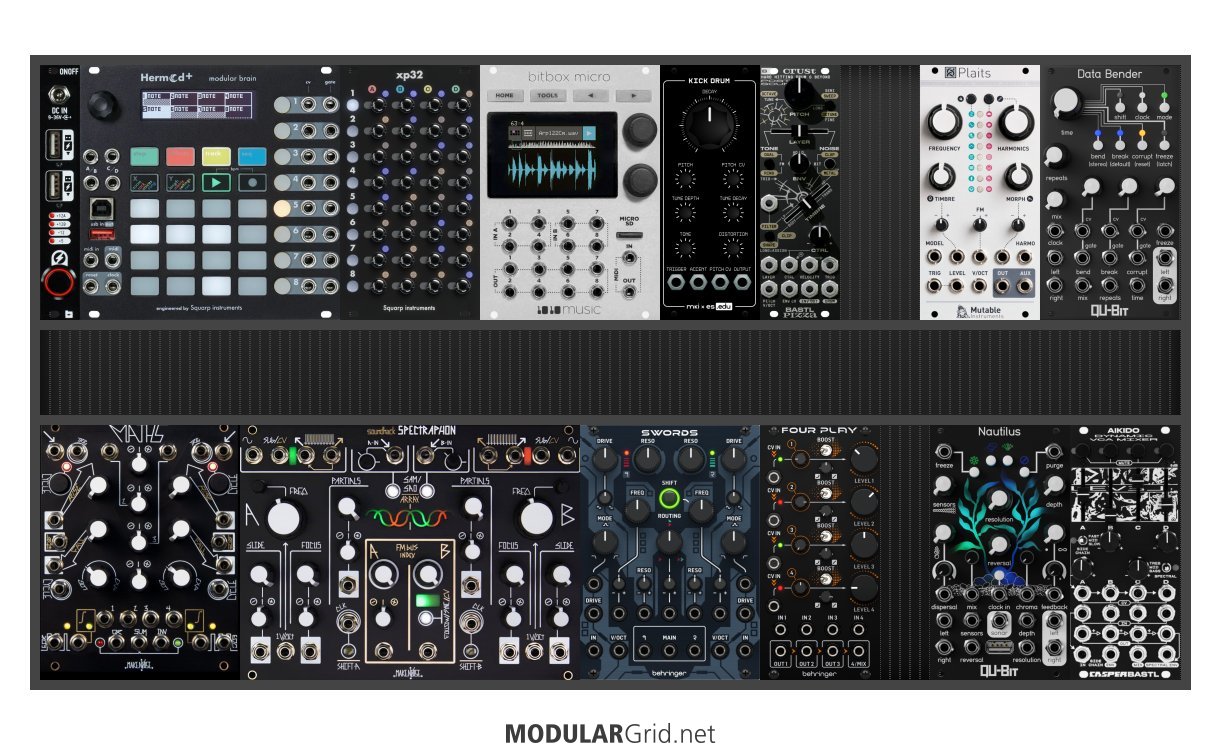This screenshot has width=1221, height=755.
Task: Click Hermod+ track 1 gate output jack
Action: coord(330,105)
